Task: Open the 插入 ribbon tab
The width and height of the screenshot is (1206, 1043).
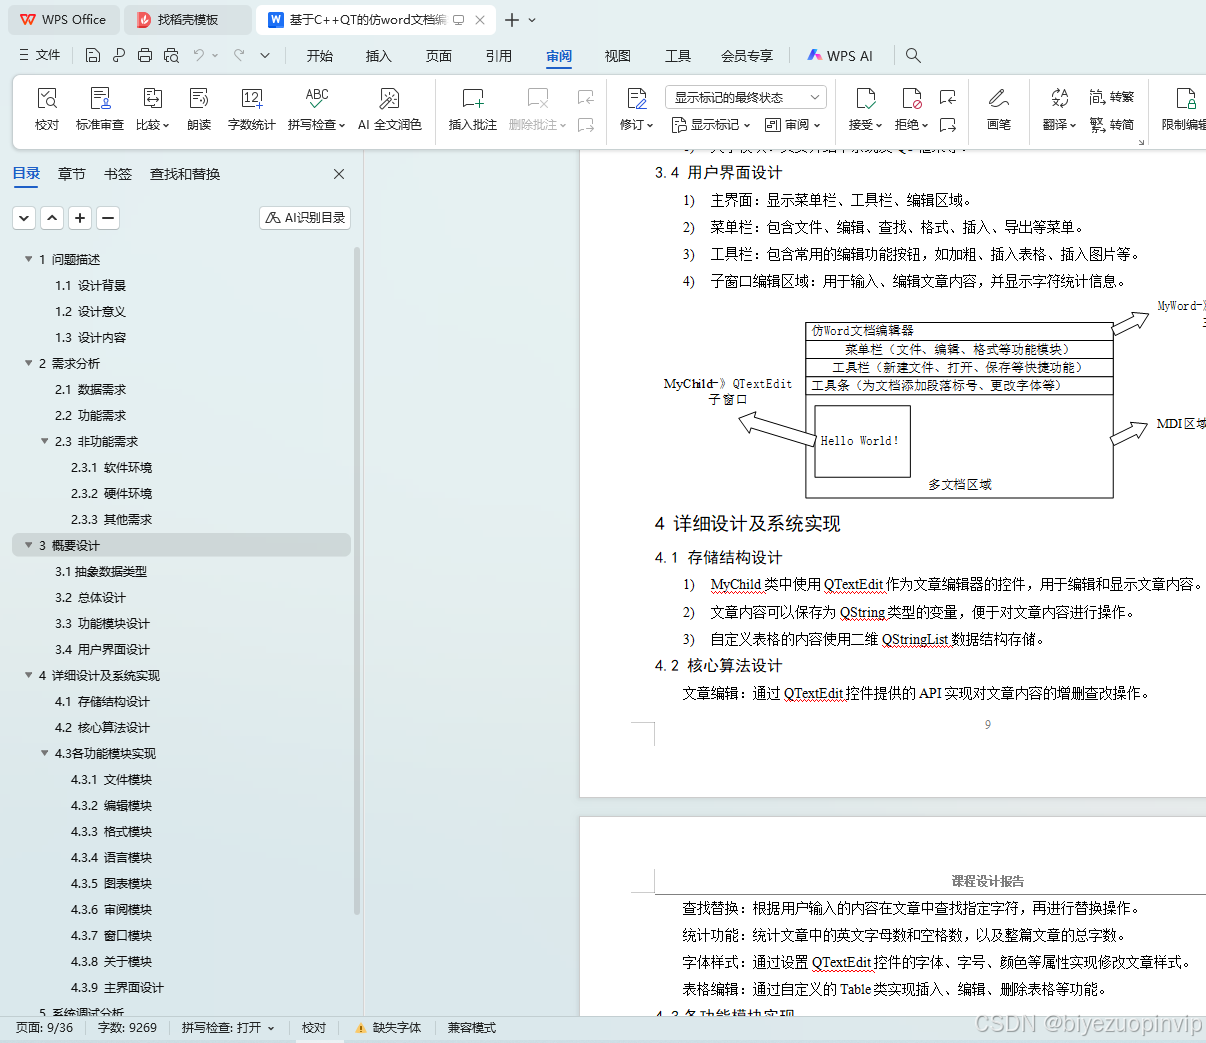Action: (x=379, y=56)
